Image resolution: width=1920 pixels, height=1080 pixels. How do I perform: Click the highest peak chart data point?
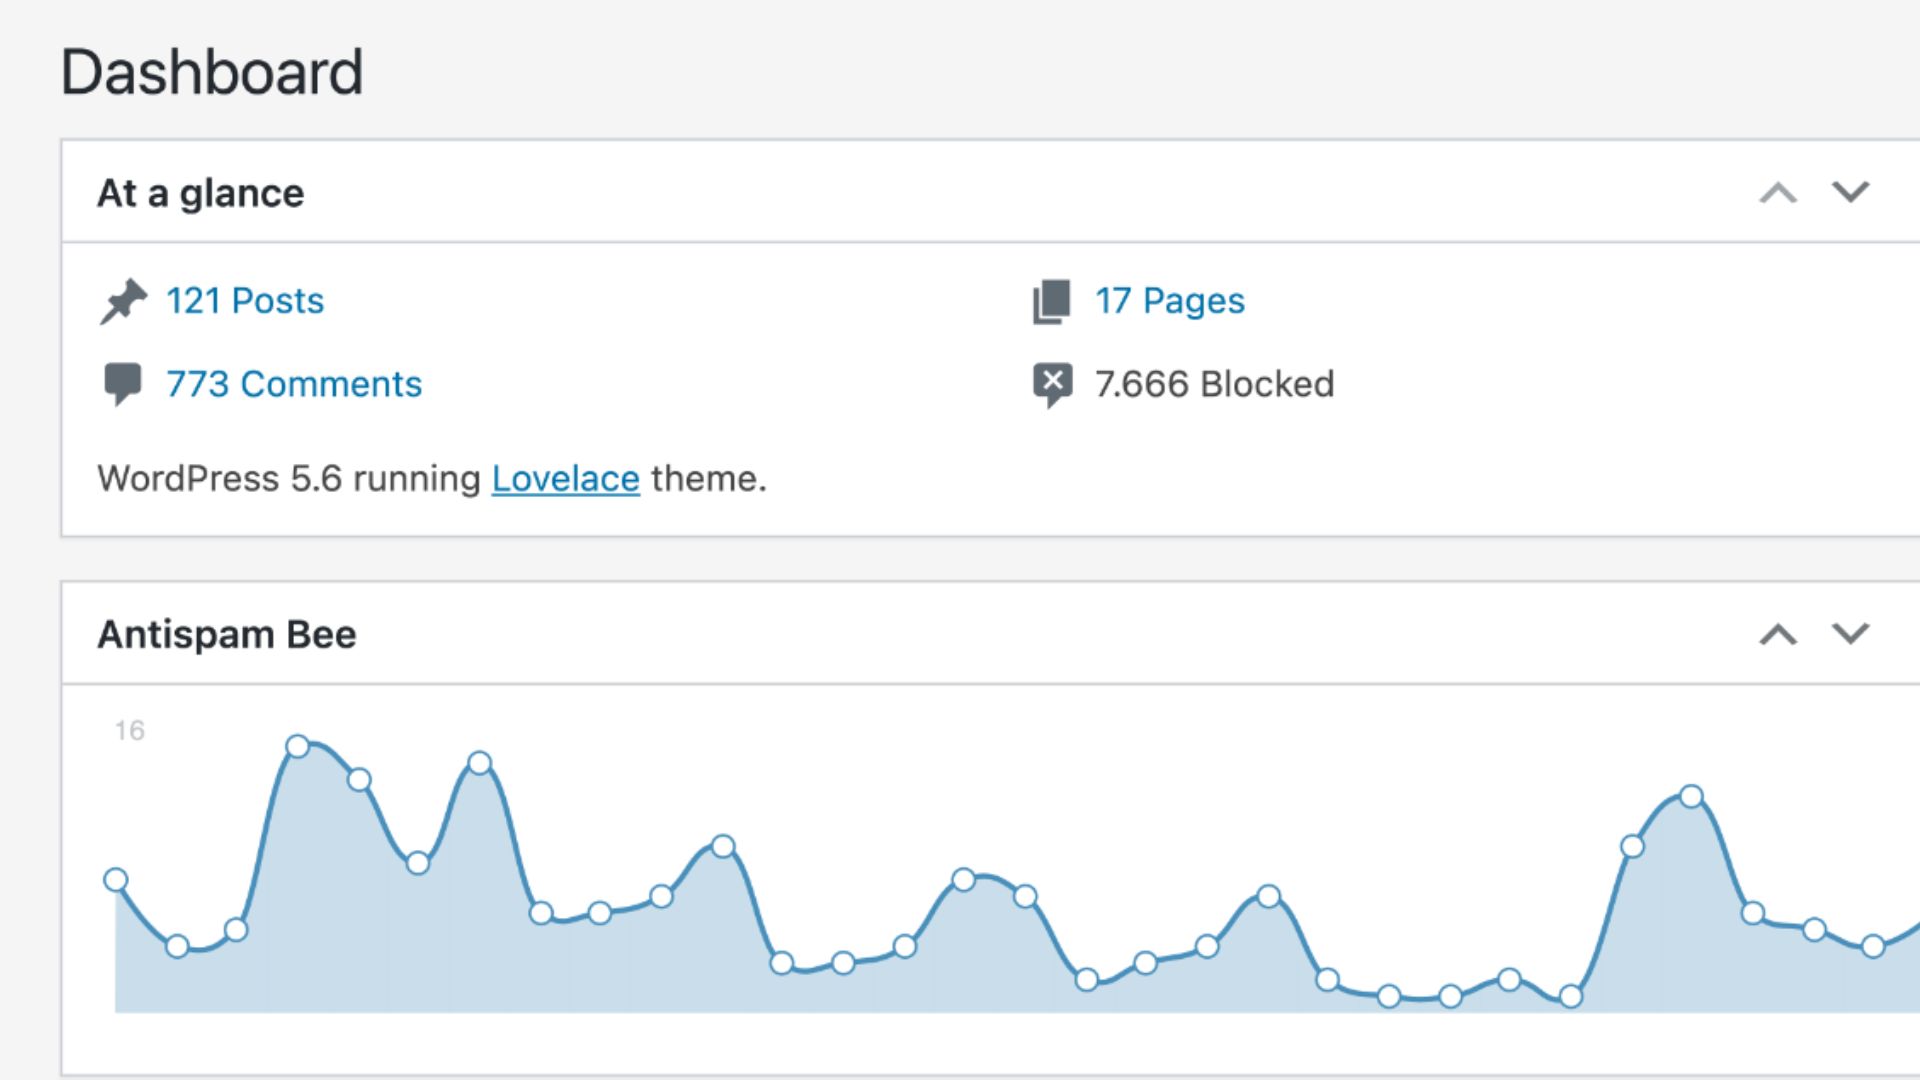point(298,746)
